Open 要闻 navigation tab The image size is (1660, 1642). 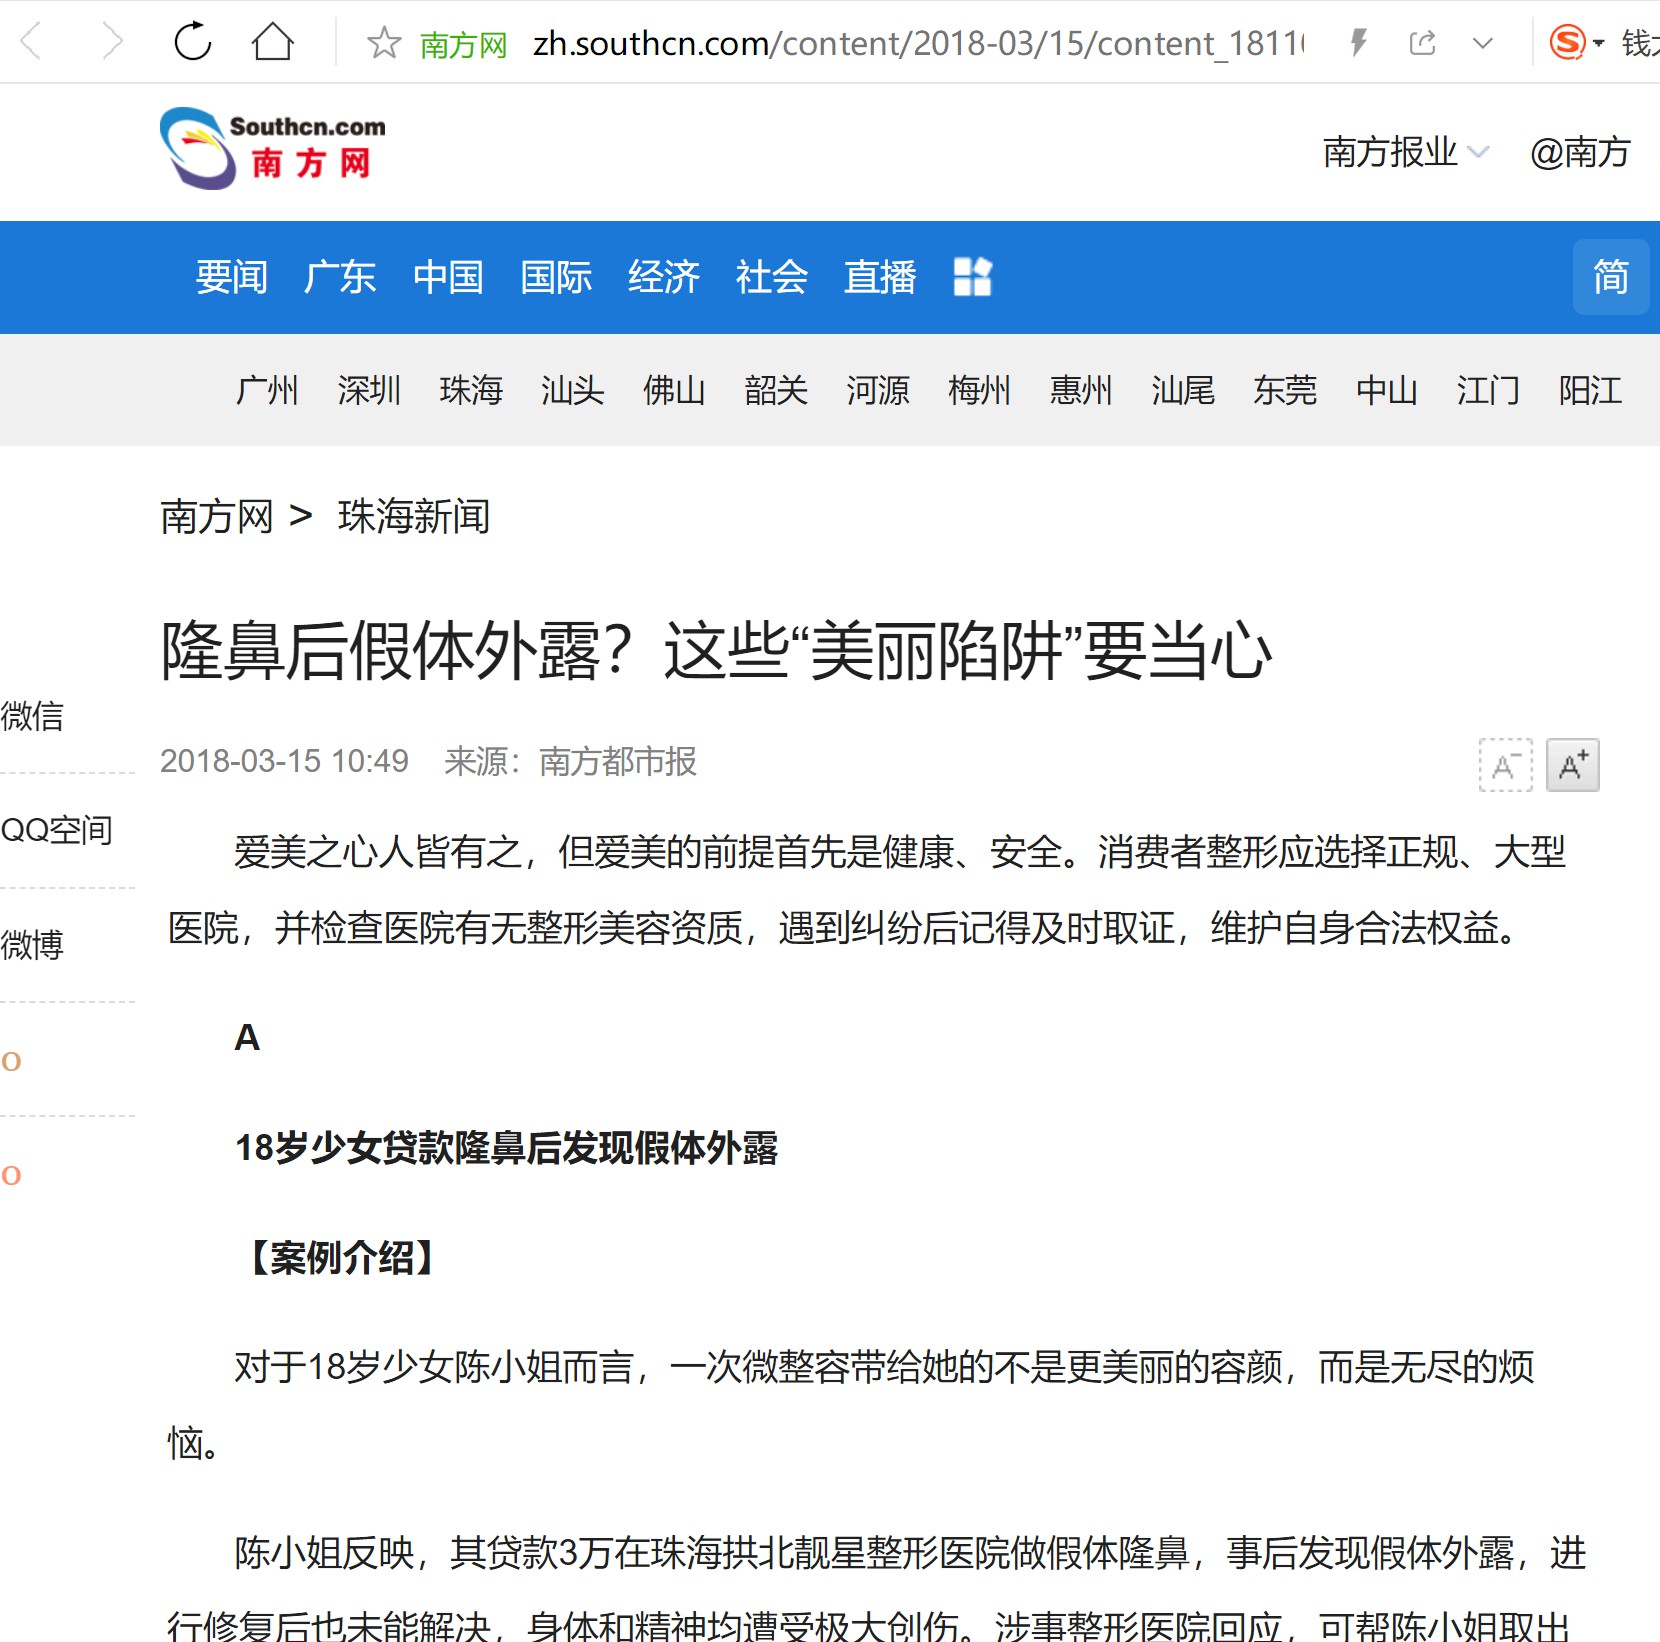(x=232, y=277)
